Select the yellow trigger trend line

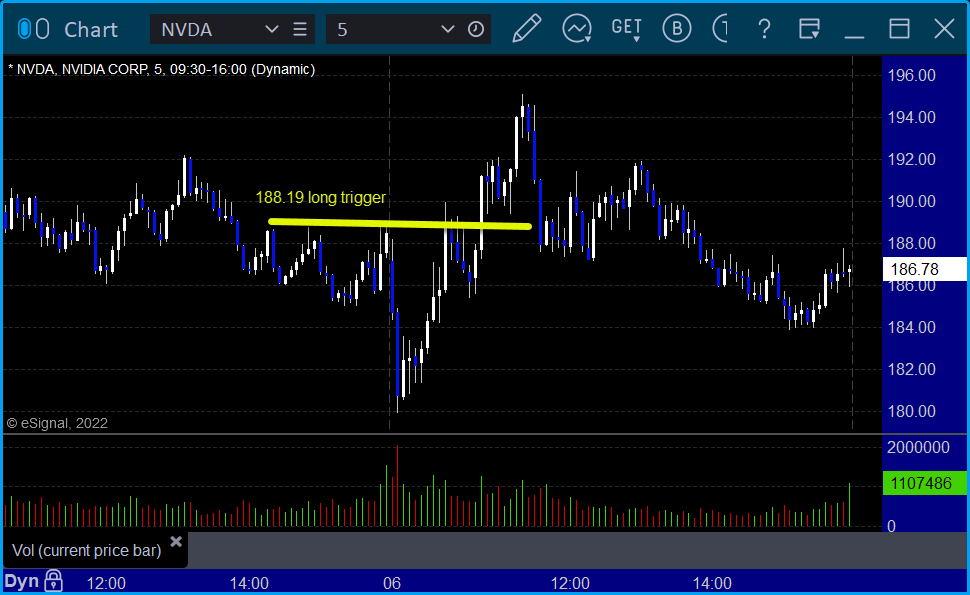pos(400,224)
